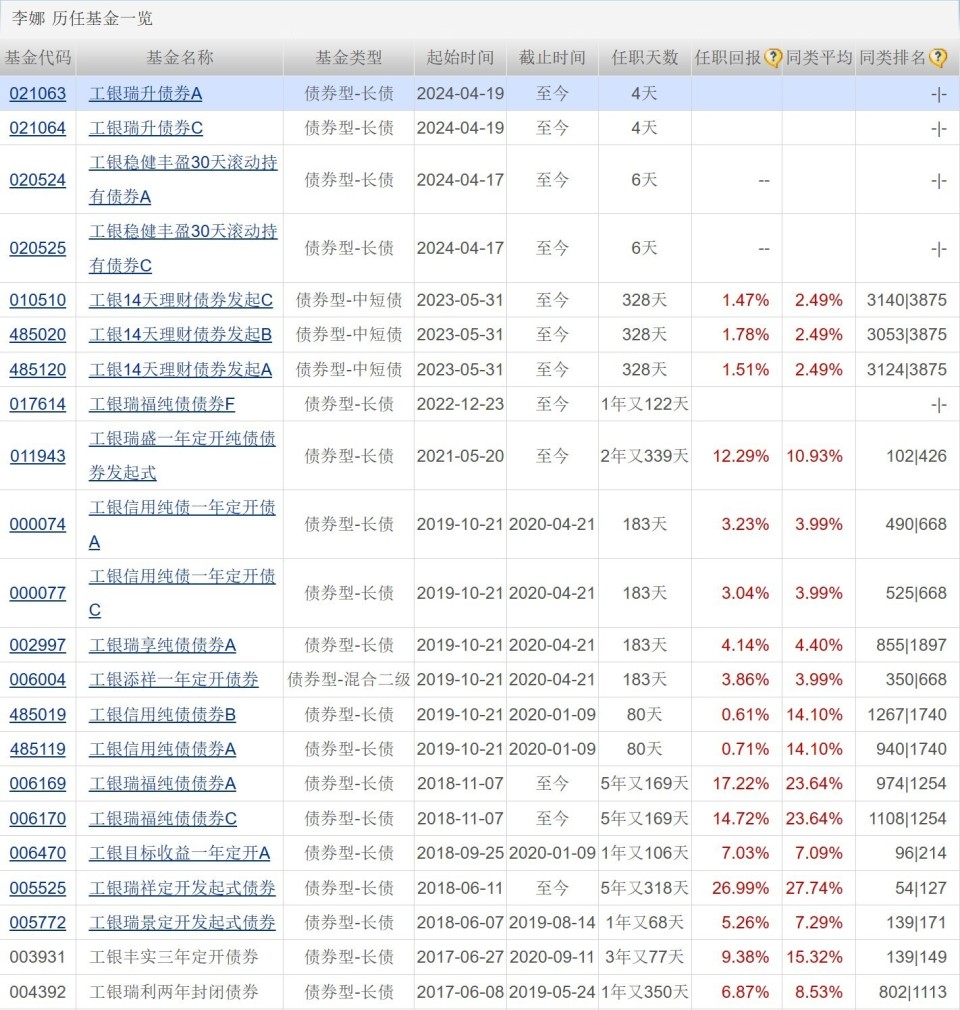This screenshot has width=960, height=1010.
Task: Open fund link 工银信用纯债债券B
Action: [x=162, y=715]
